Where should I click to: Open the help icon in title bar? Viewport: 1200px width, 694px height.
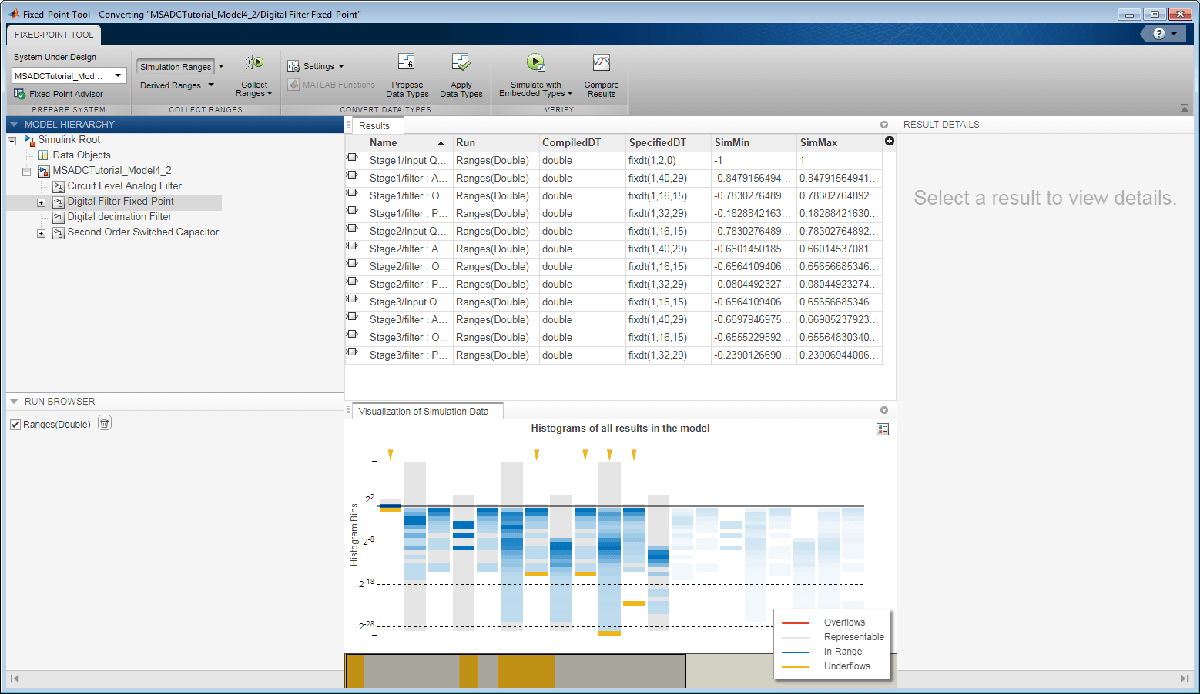[1159, 33]
